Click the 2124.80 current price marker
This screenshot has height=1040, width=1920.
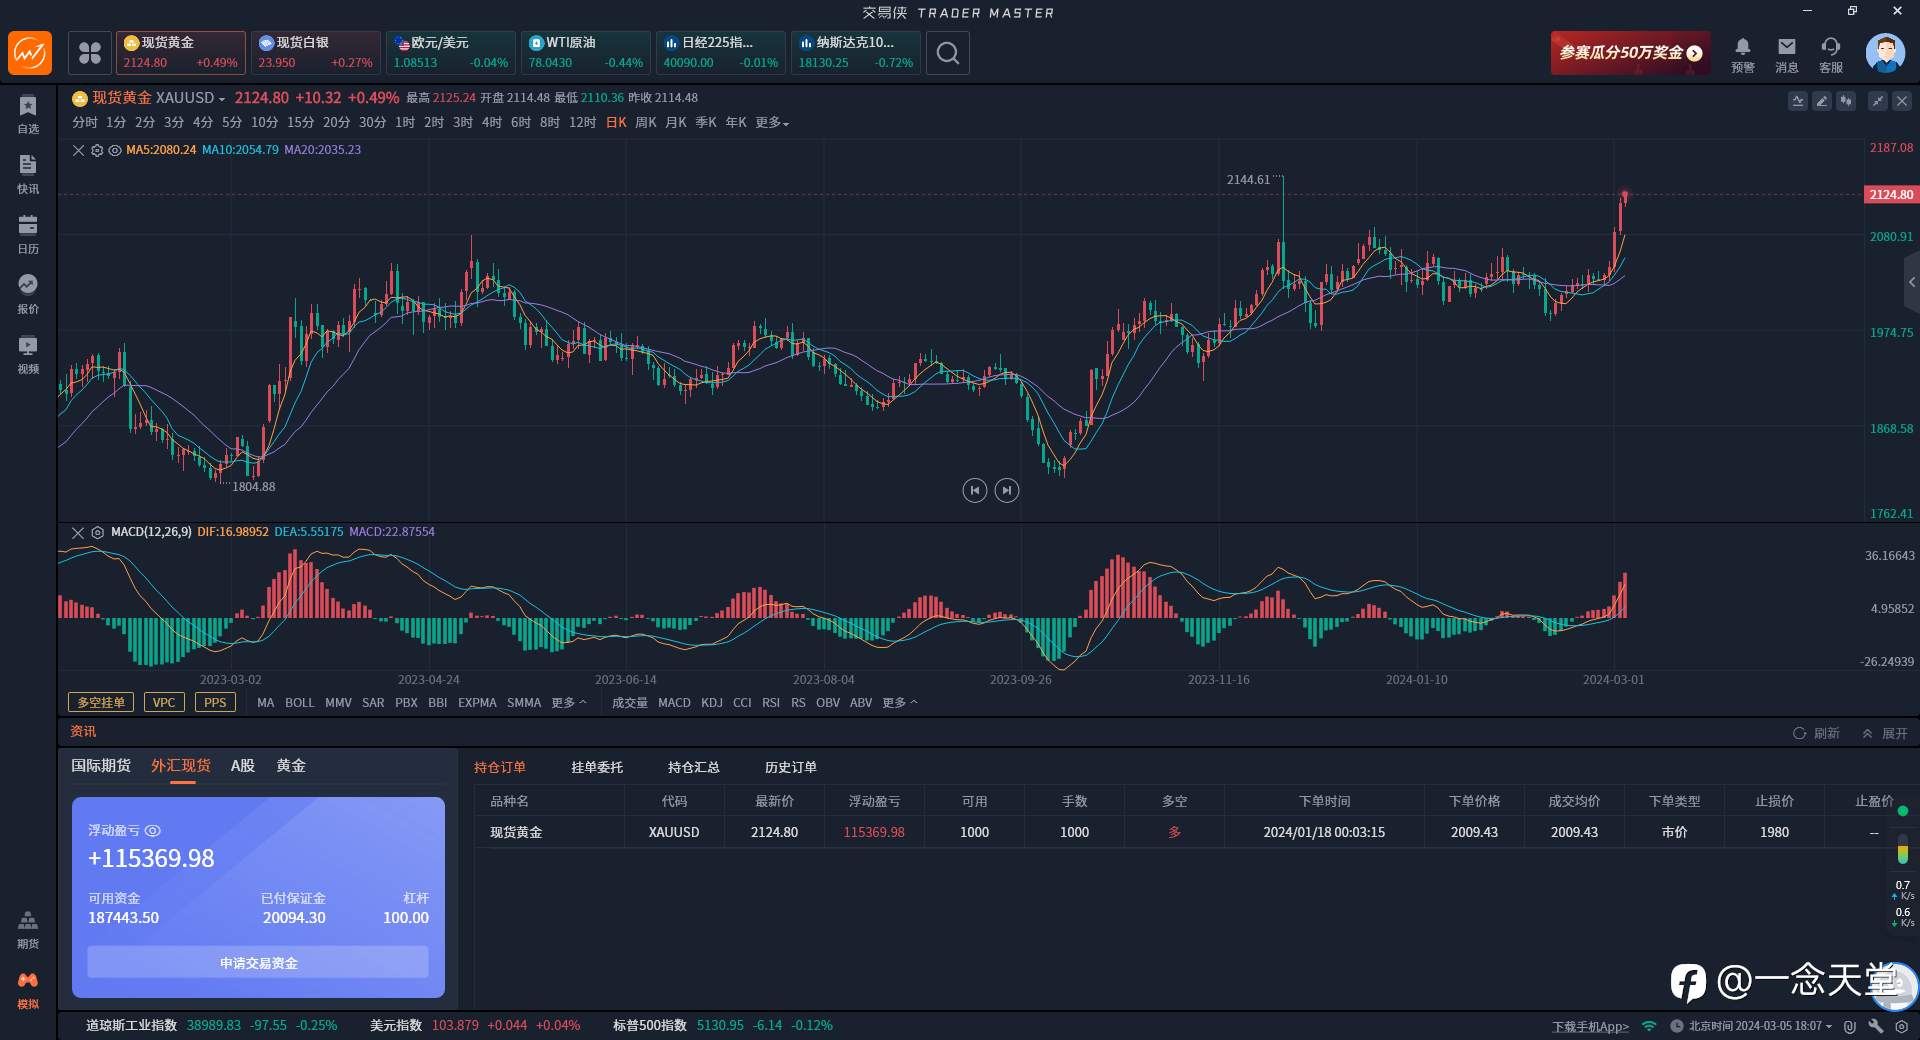coord(1891,195)
